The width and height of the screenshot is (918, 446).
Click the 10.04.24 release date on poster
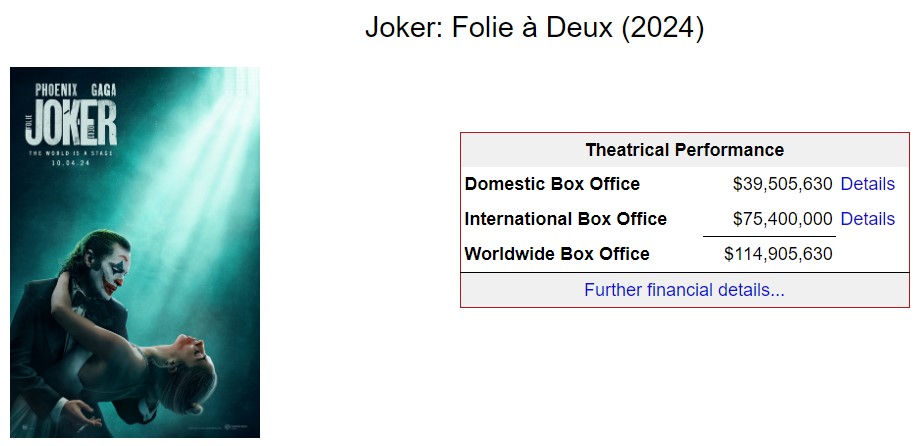coord(71,163)
